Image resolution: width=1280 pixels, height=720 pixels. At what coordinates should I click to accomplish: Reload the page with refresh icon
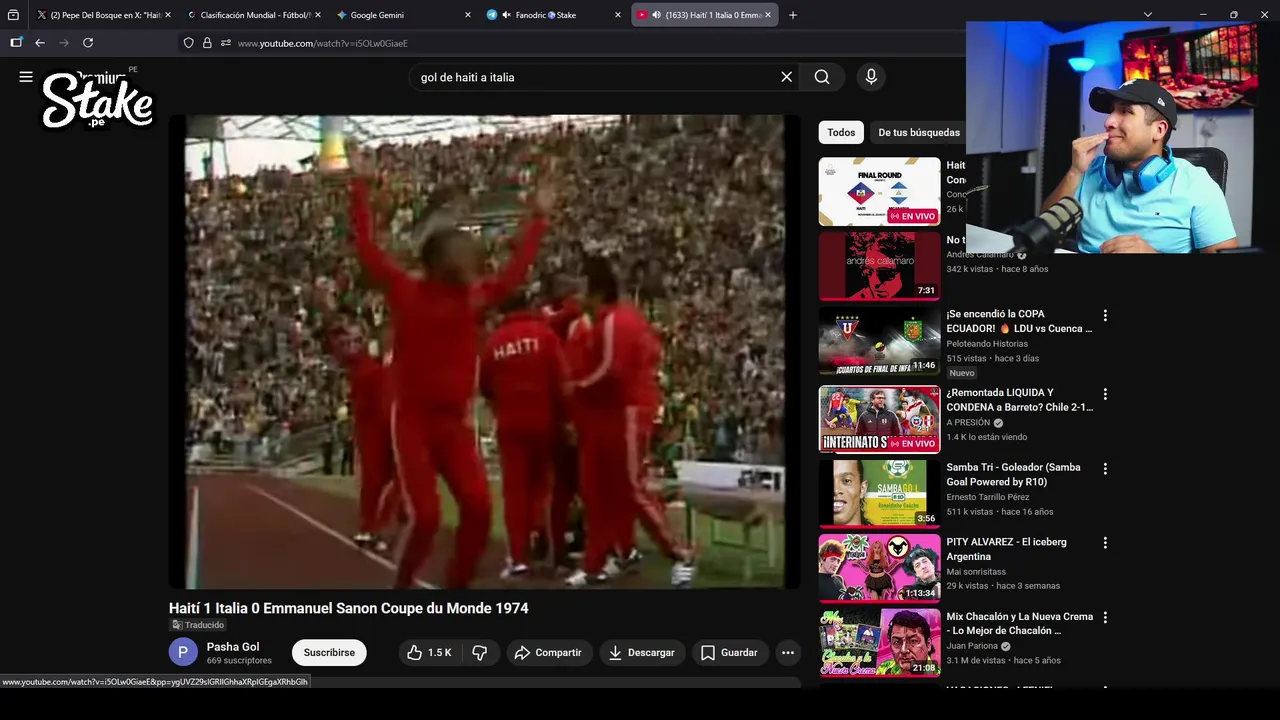coord(88,43)
